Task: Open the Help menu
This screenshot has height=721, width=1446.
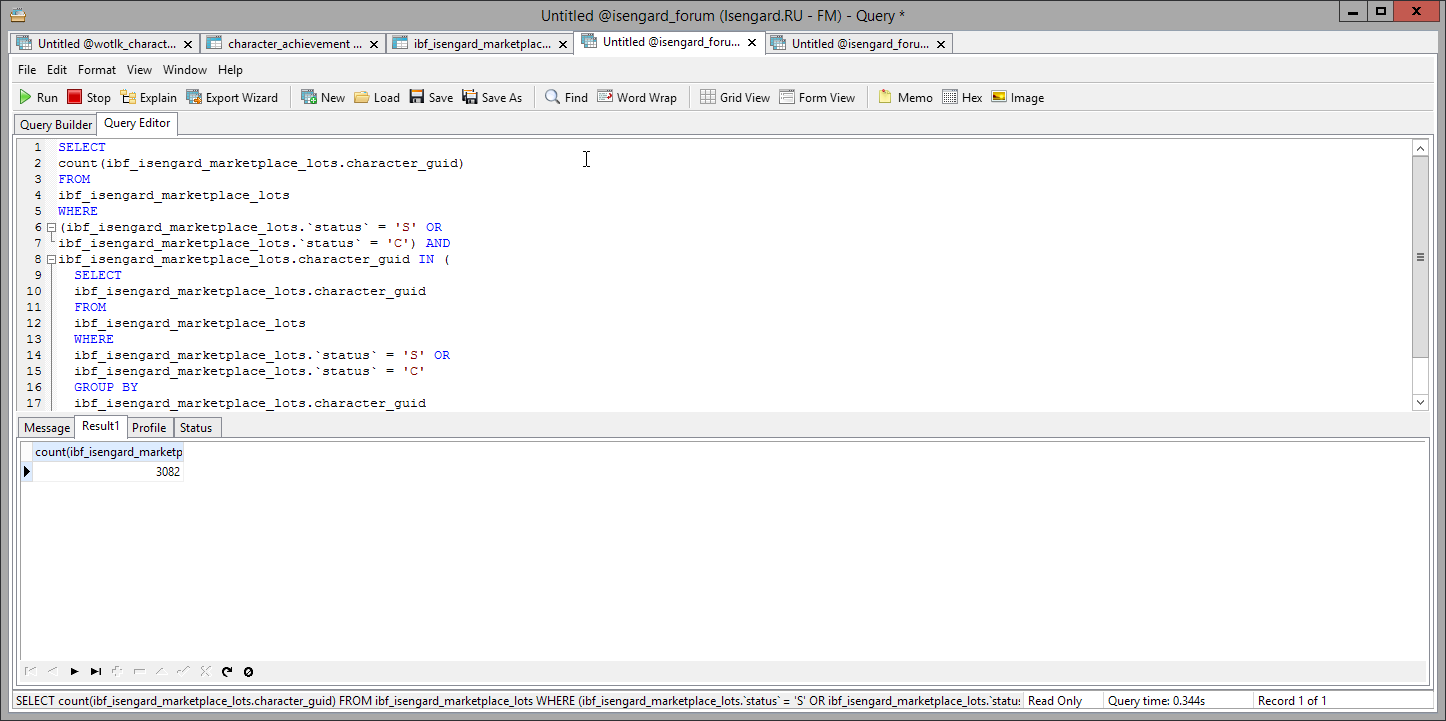Action: (x=230, y=70)
